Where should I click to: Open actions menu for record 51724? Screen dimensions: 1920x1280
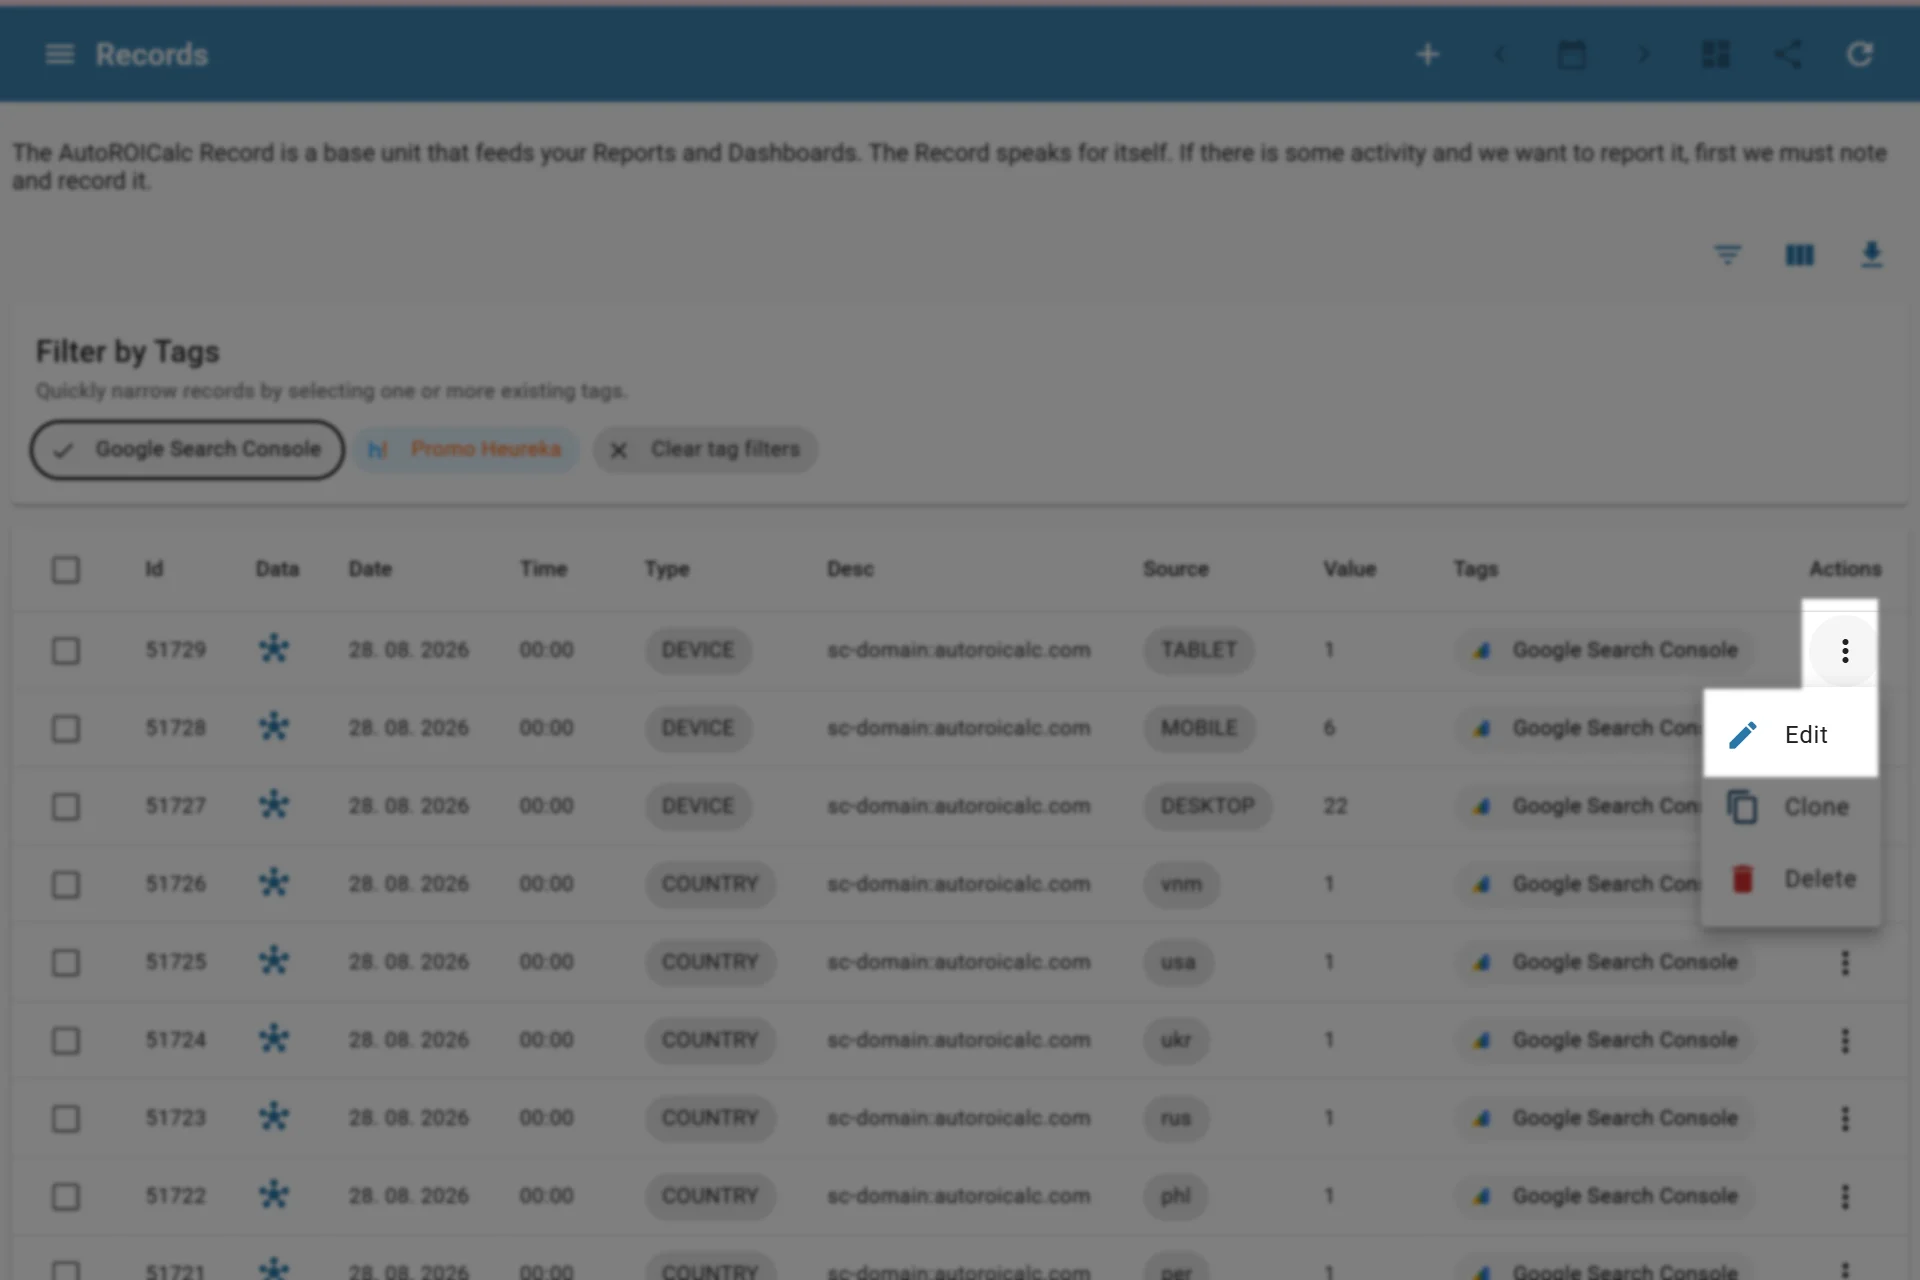point(1845,1041)
